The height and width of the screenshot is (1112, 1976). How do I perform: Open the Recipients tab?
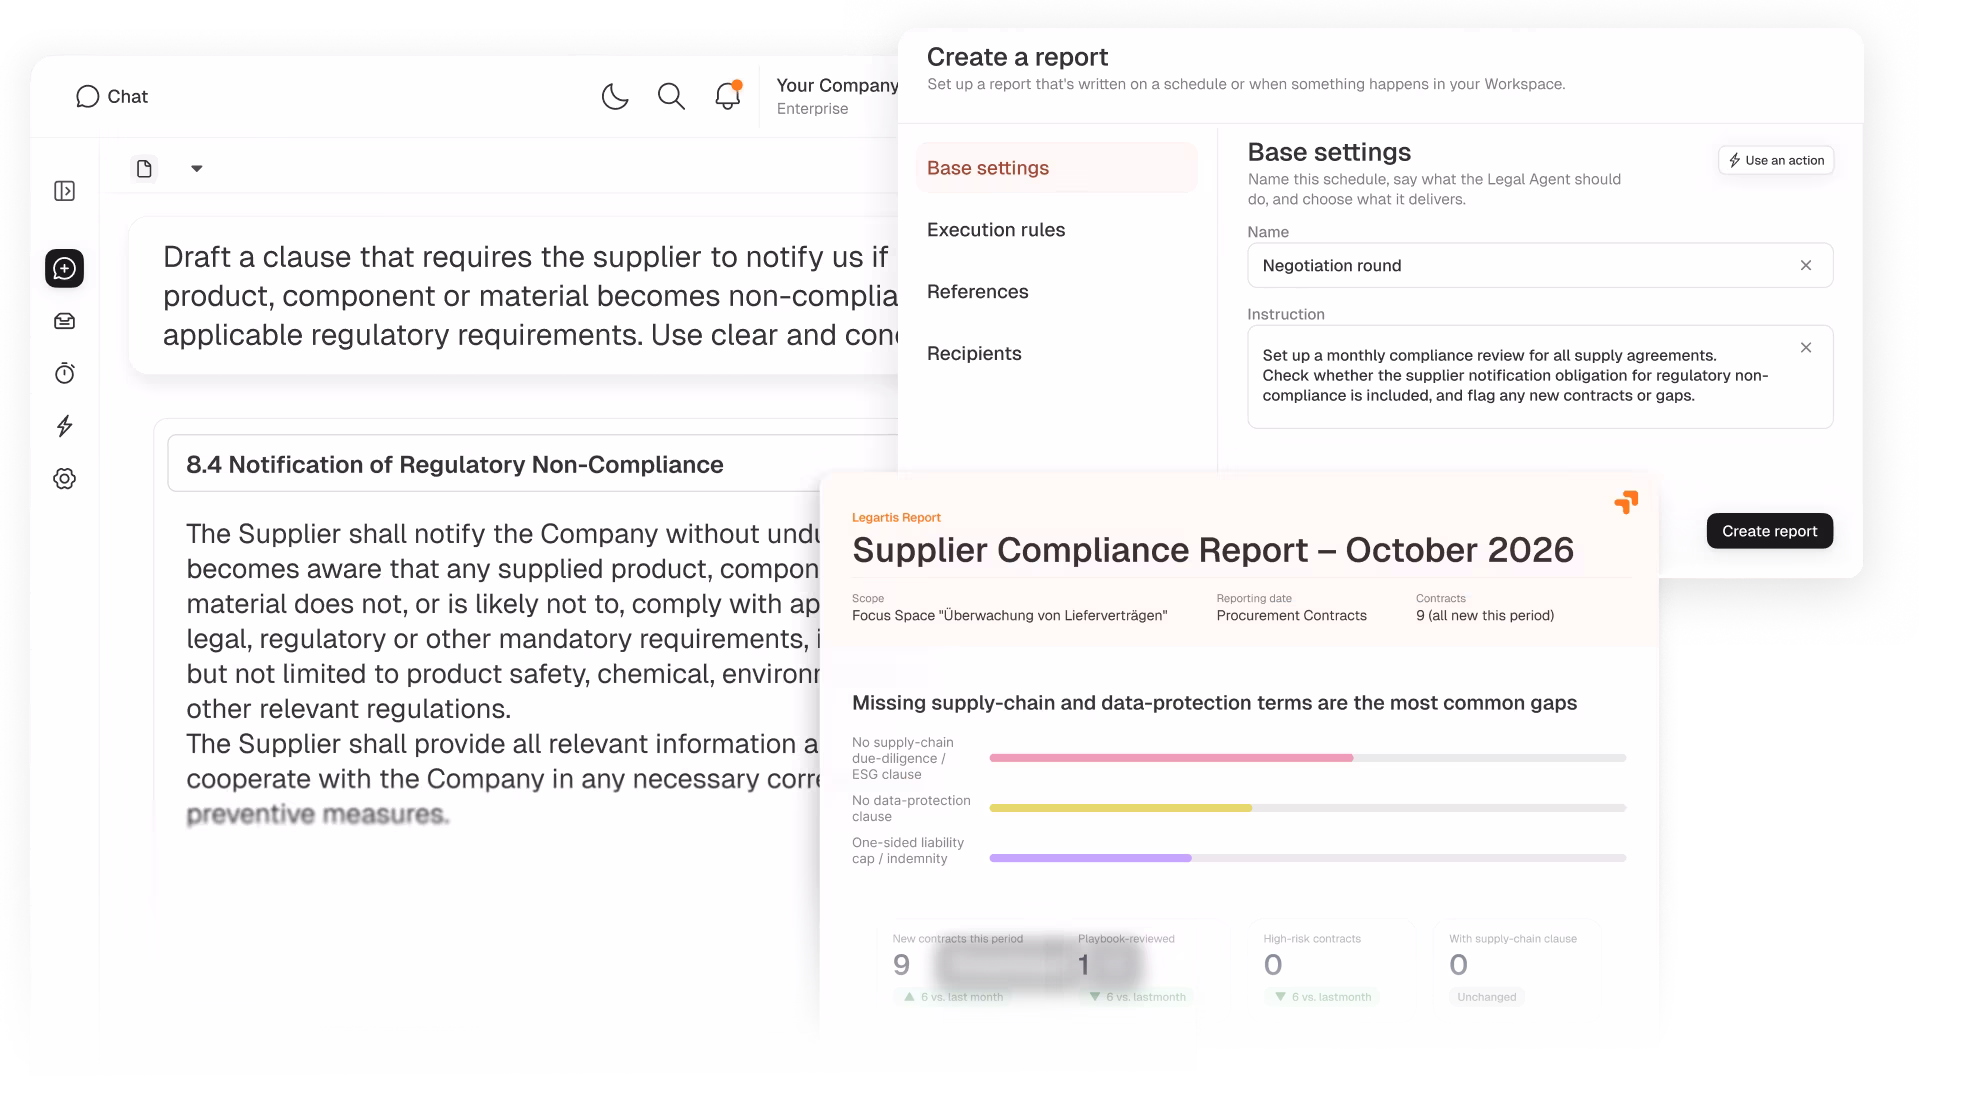(x=974, y=354)
